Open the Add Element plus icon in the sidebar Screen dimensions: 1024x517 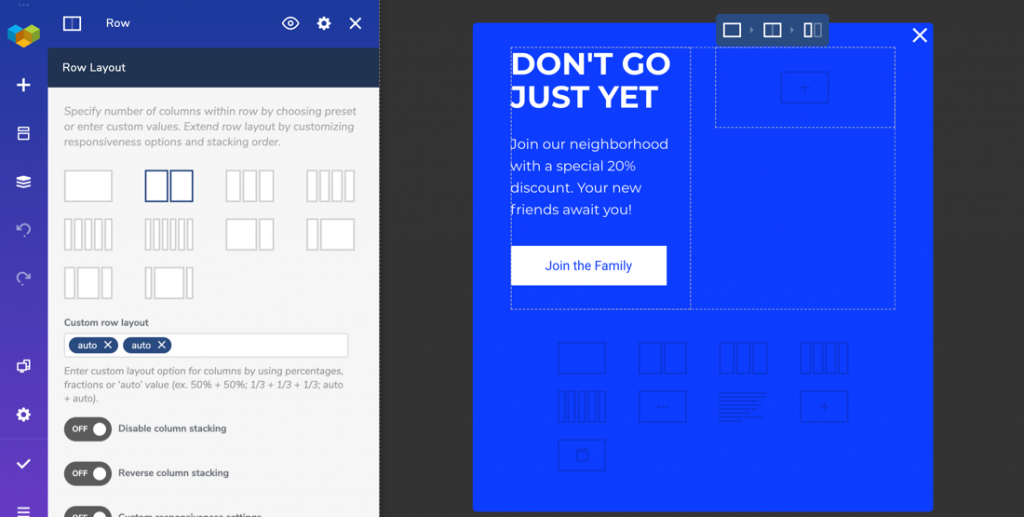[x=24, y=85]
